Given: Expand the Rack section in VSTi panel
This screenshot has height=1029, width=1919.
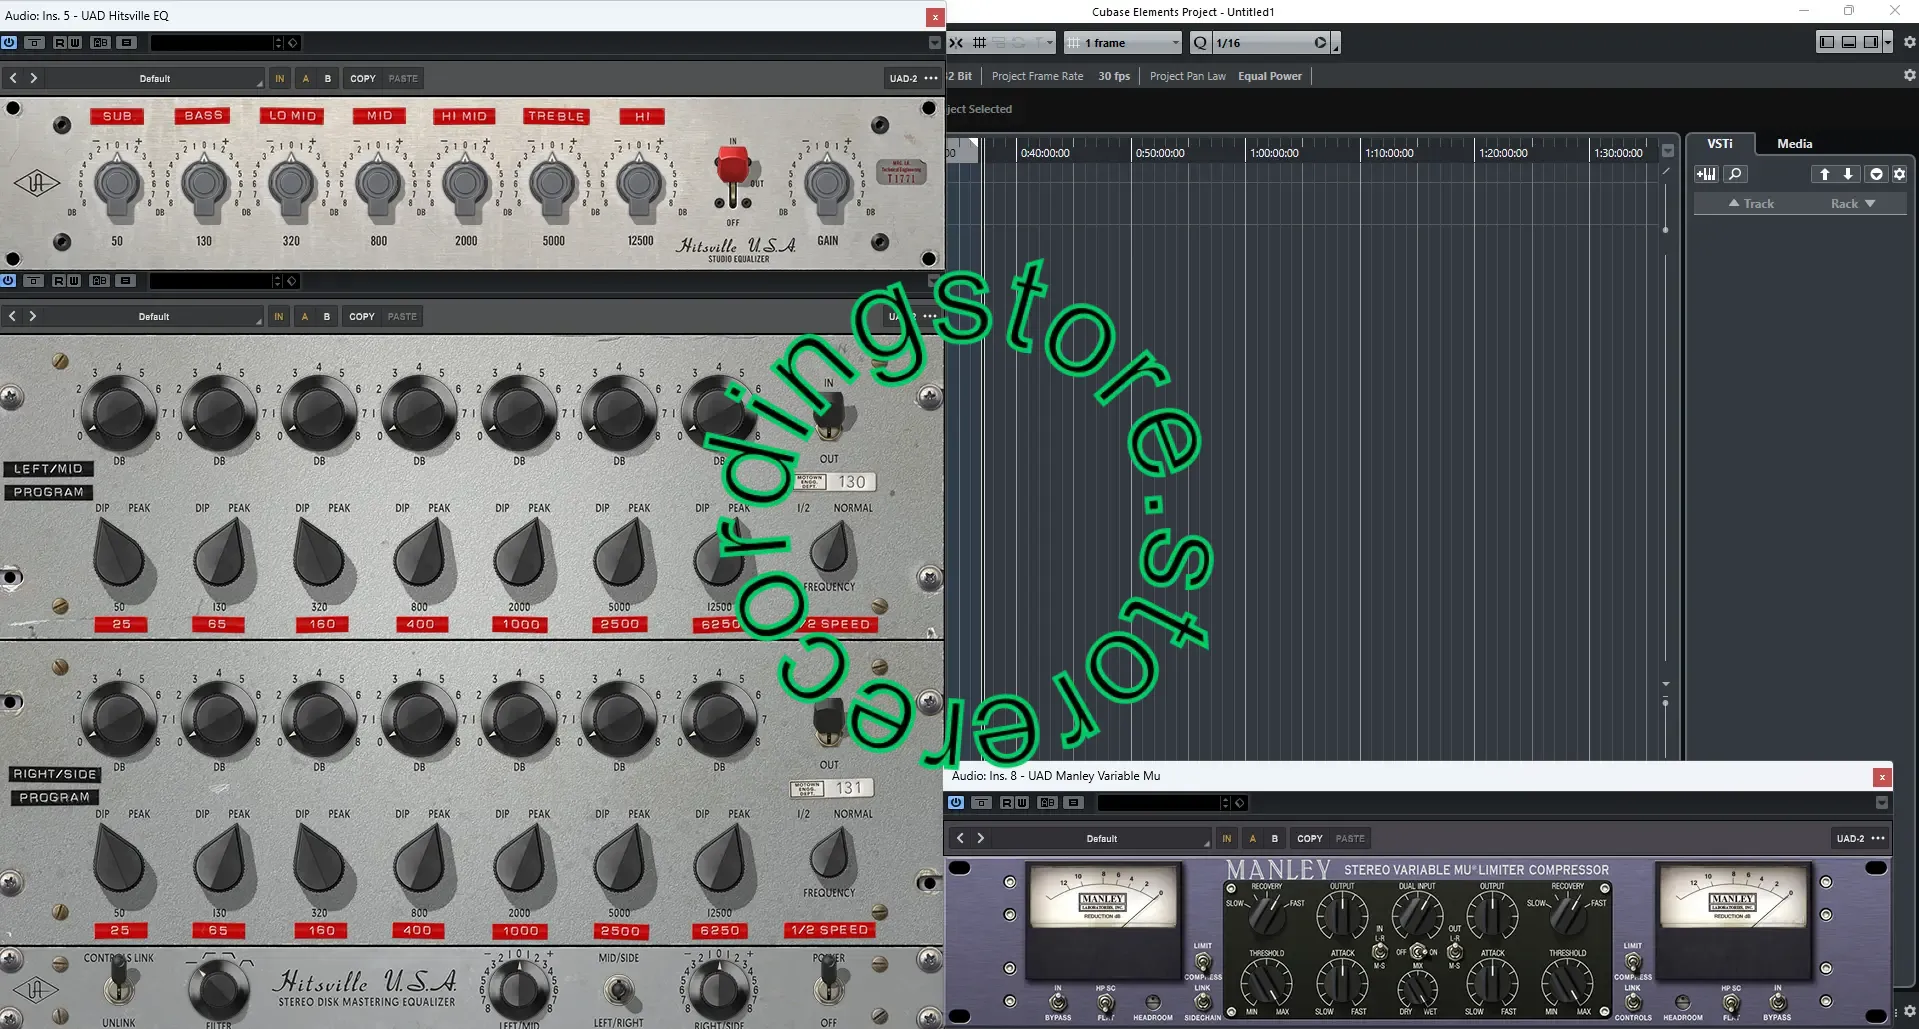Looking at the screenshot, I should pos(1853,203).
